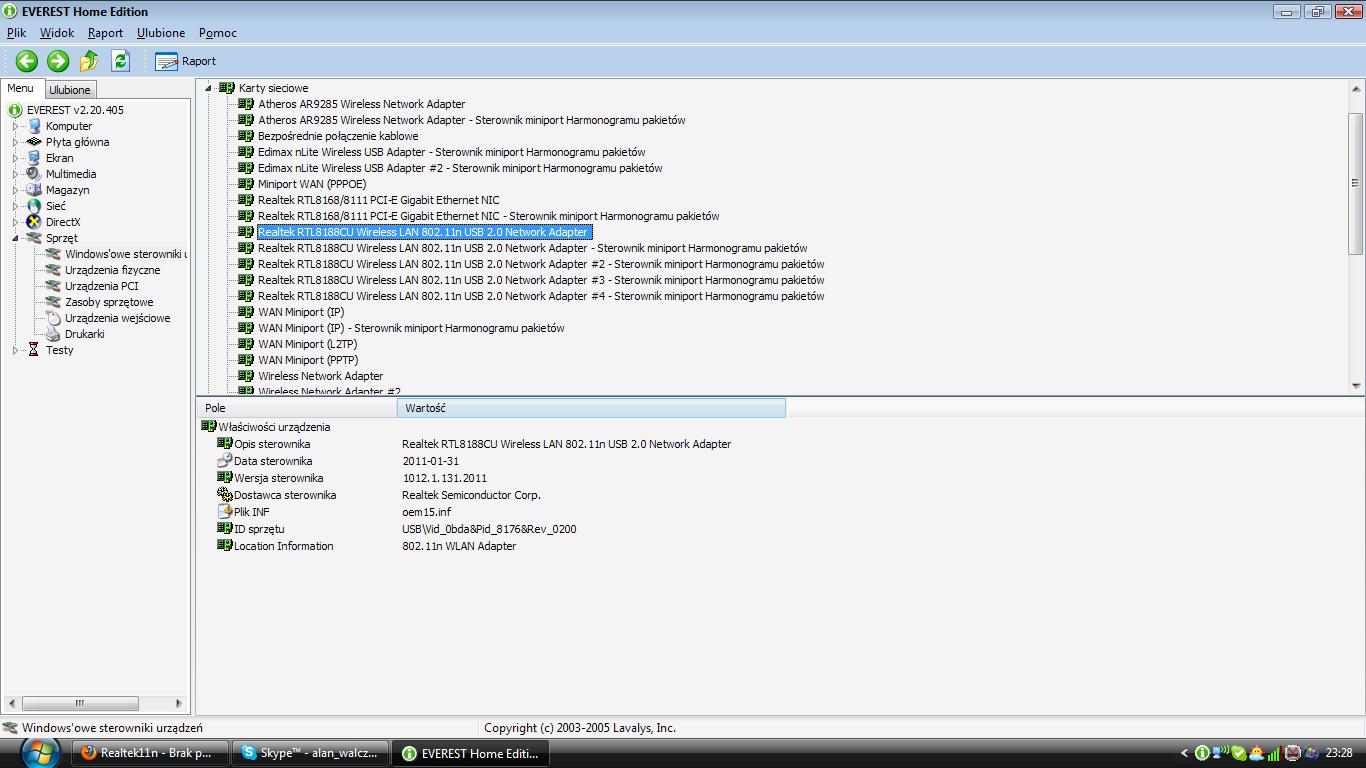Click the EVEREST Home Edition taskbar button
1366x768 pixels.
[470, 753]
